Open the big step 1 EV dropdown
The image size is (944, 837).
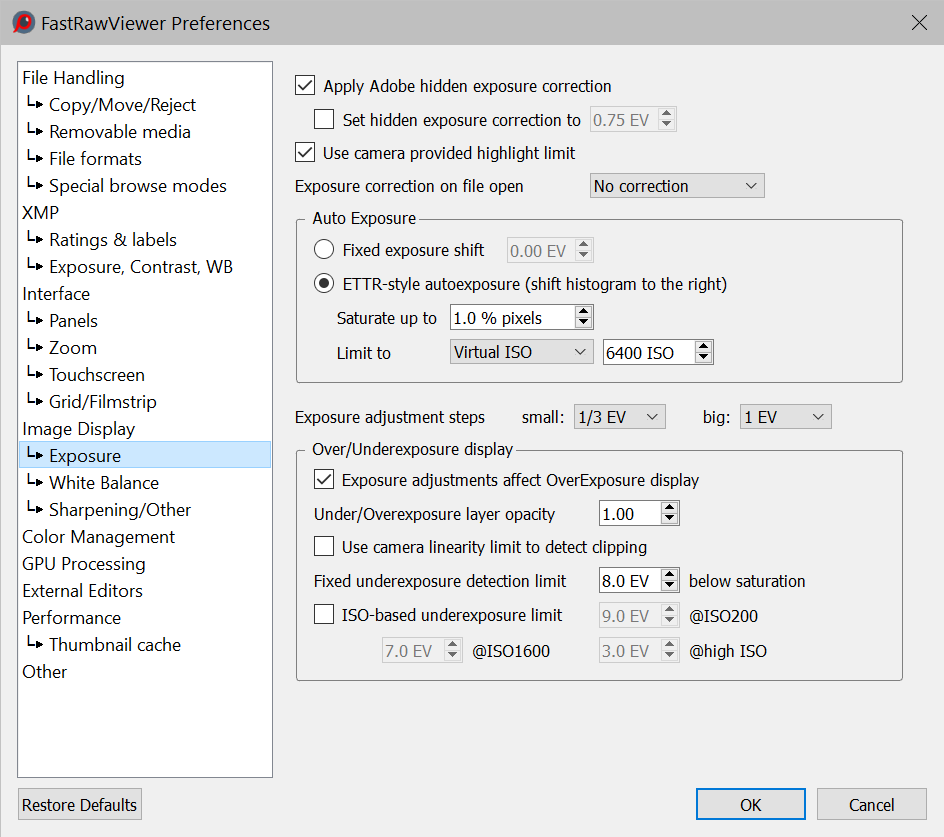coord(786,417)
